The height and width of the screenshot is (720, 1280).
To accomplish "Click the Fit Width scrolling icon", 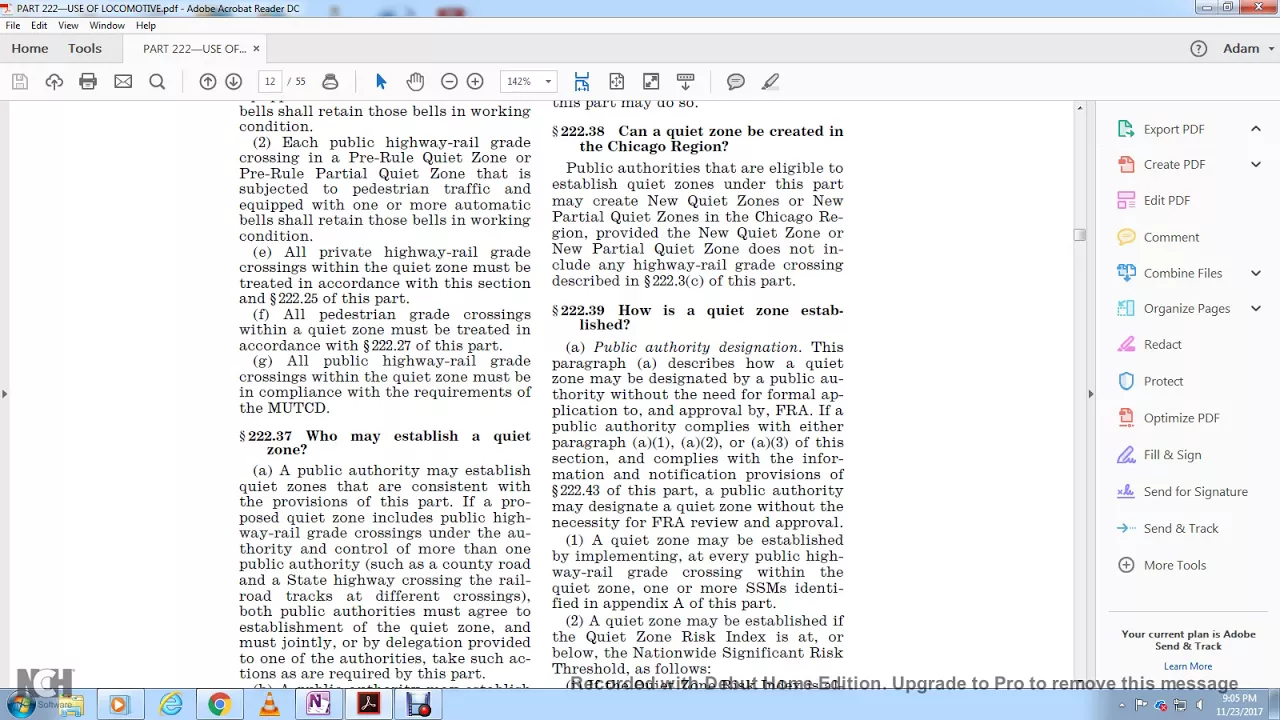I will point(582,82).
